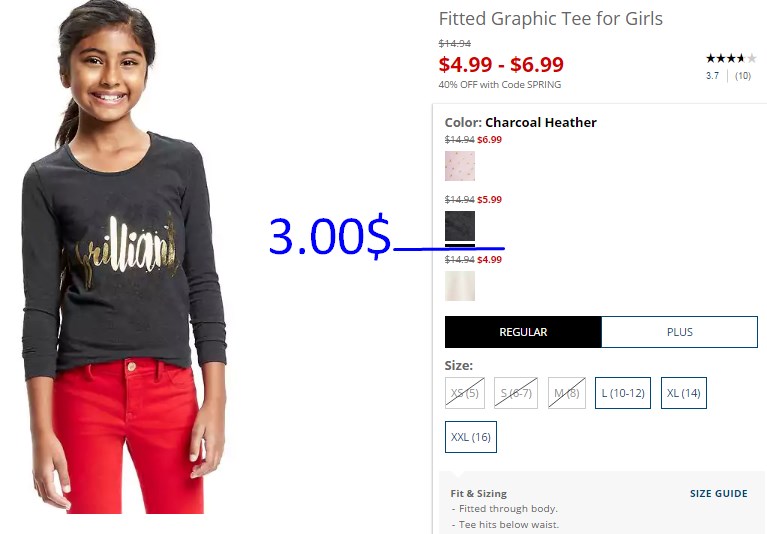Click the $4.99 - $6.99 sale price
The image size is (767, 534).
click(x=501, y=64)
